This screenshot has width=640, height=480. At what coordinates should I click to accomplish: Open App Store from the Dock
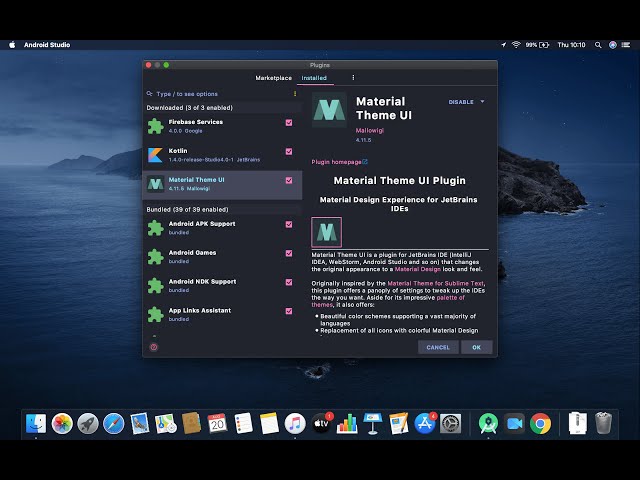(425, 423)
